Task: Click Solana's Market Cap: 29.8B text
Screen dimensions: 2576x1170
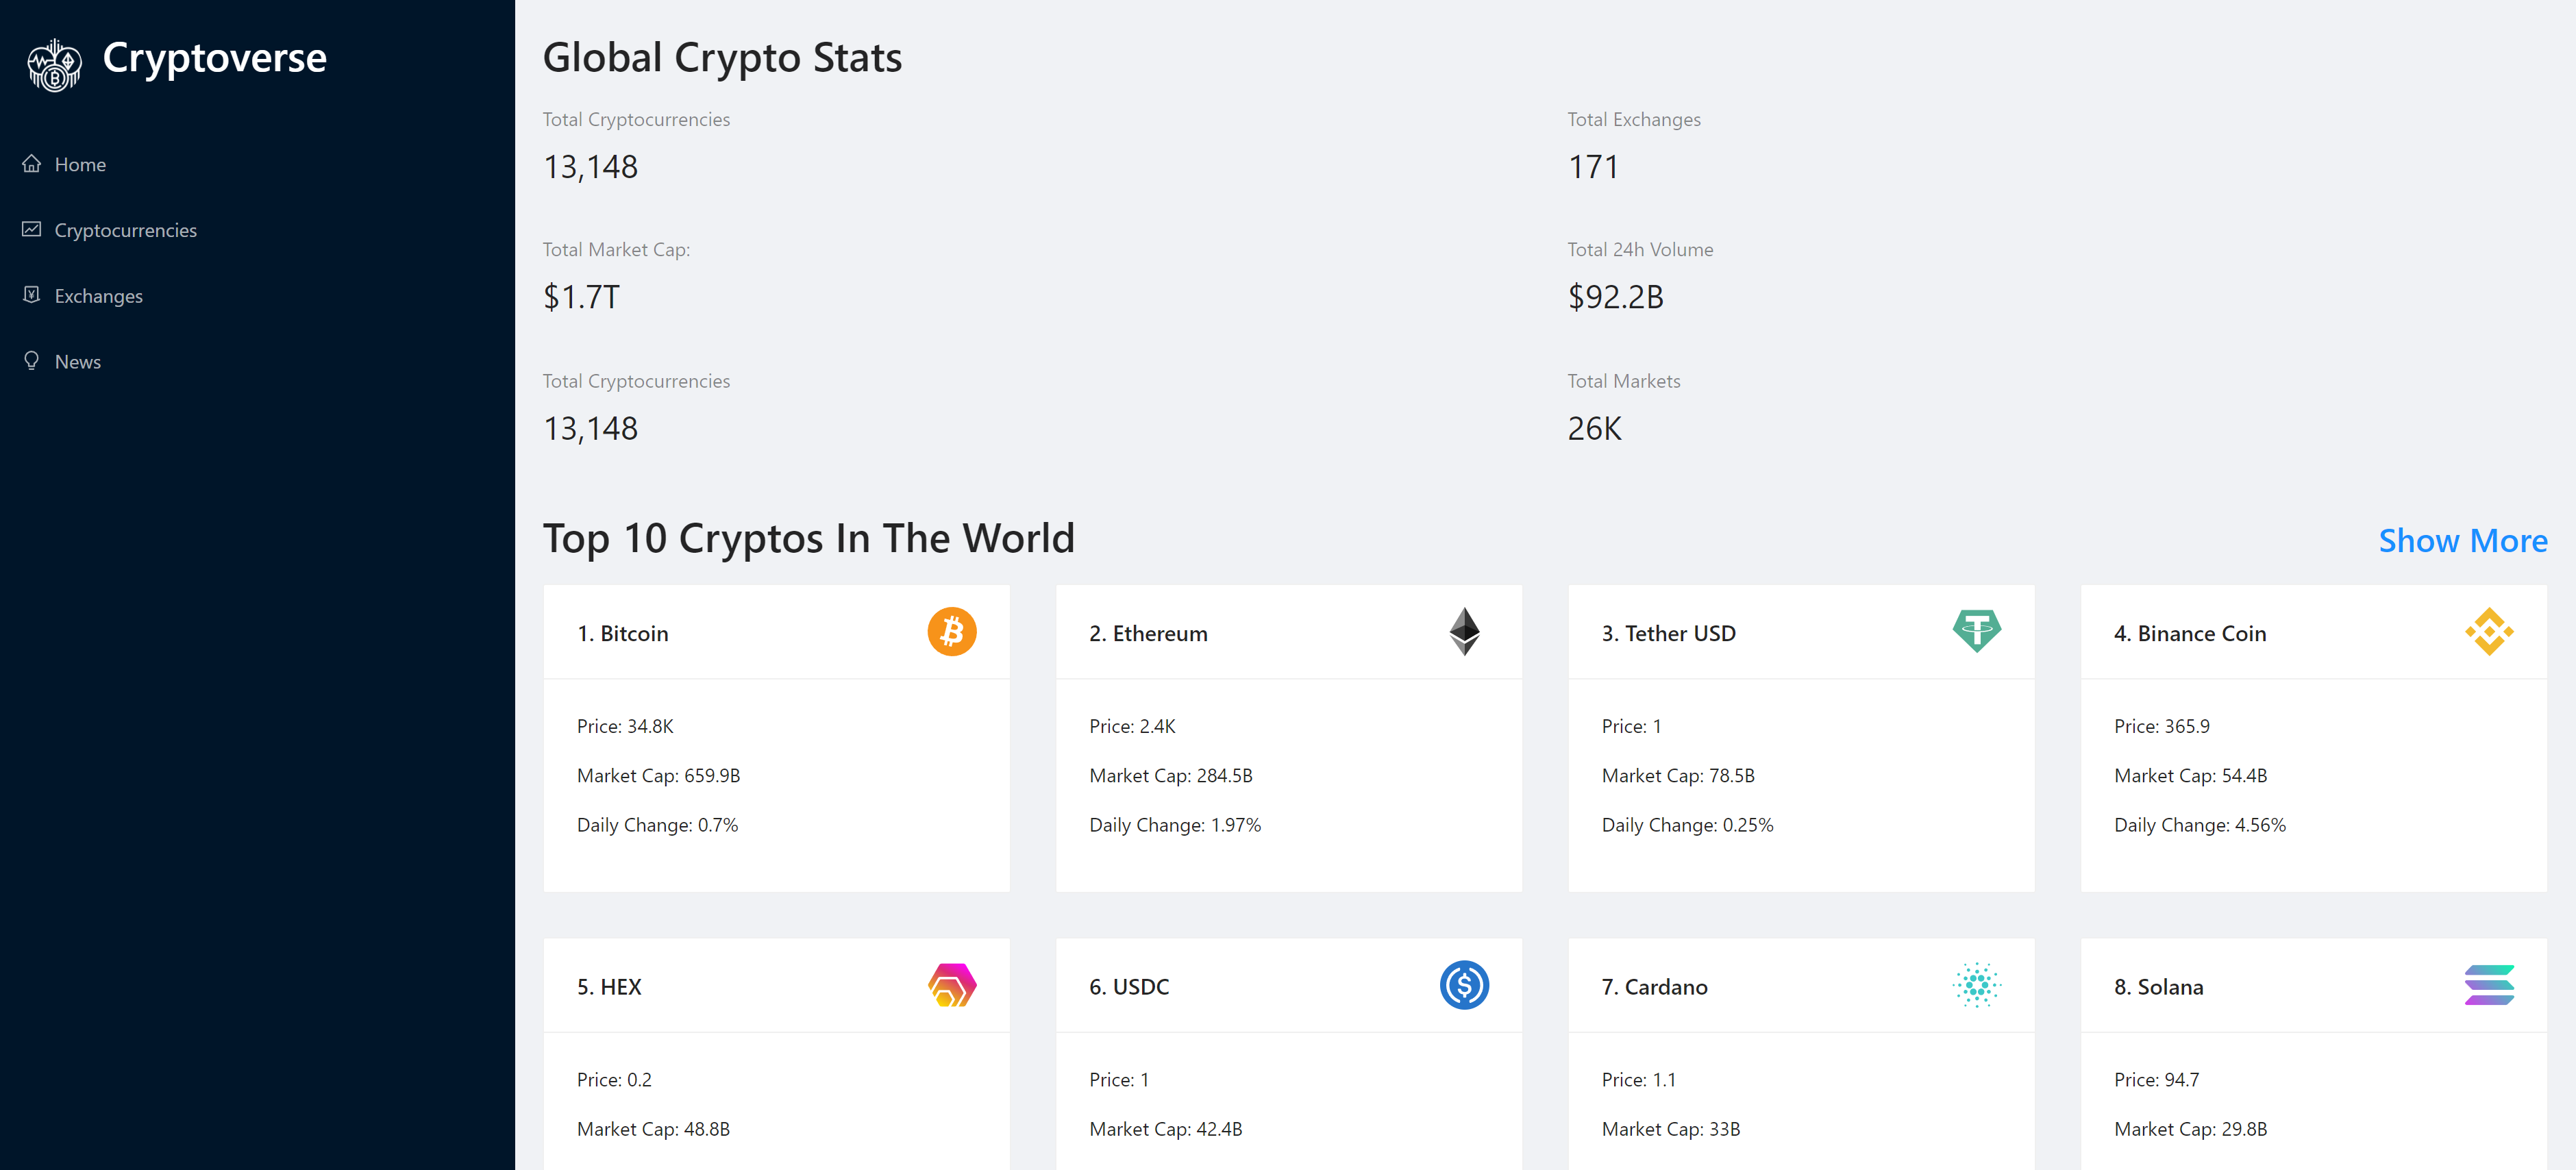Action: [x=2190, y=1130]
